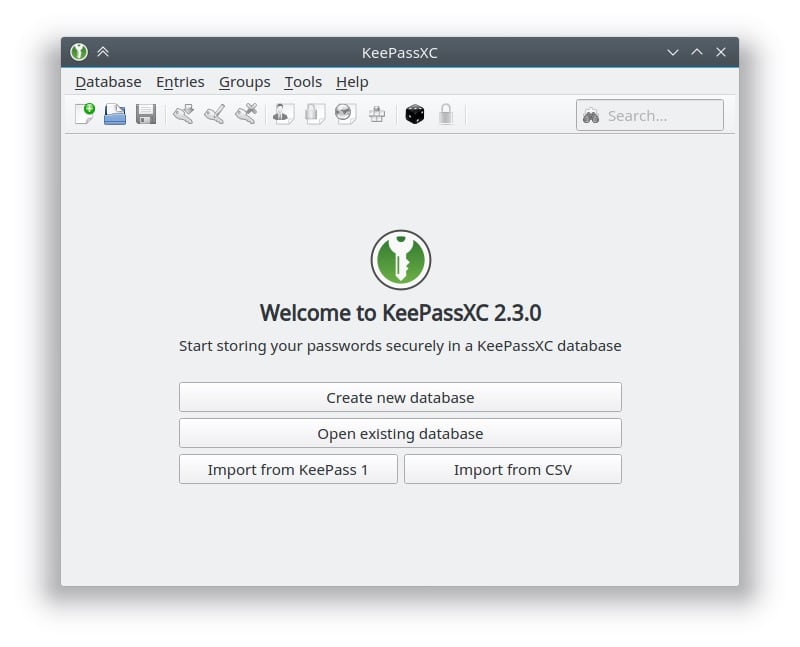Screen dimensions: 800x647
Task: Select the Add new entry key icon
Action: coord(186,114)
